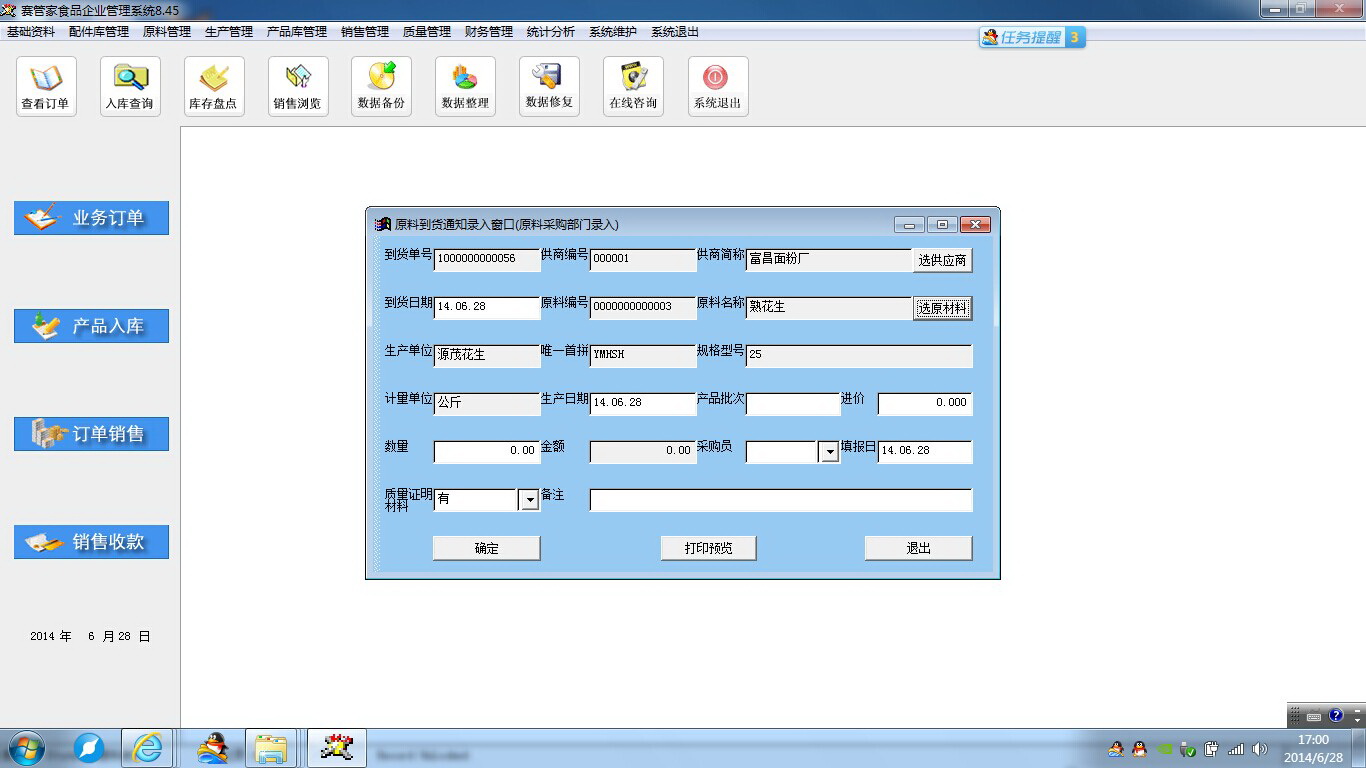The height and width of the screenshot is (768, 1366).
Task: Start 数据修复 from the toolbar
Action: 549,86
